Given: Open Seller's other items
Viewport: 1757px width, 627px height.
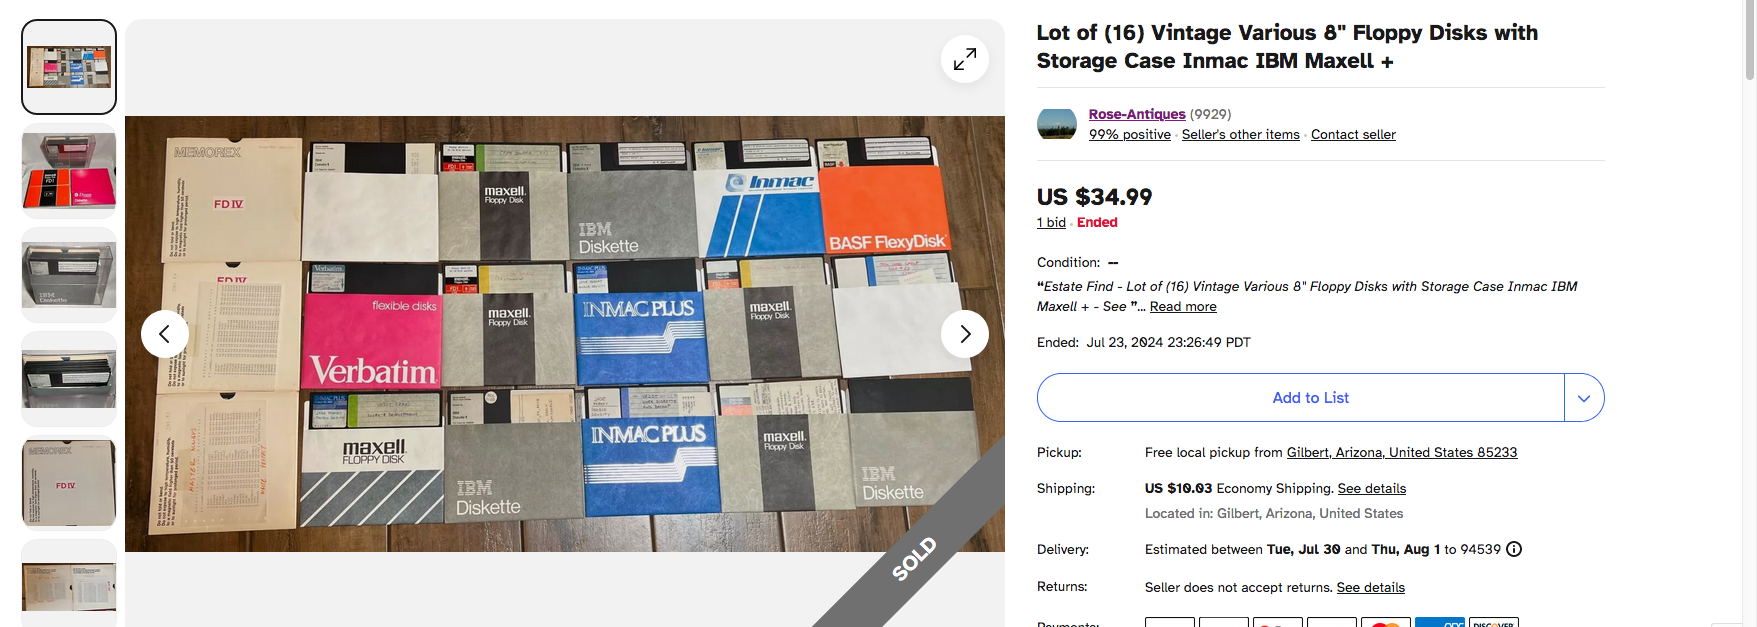Looking at the screenshot, I should (x=1240, y=135).
